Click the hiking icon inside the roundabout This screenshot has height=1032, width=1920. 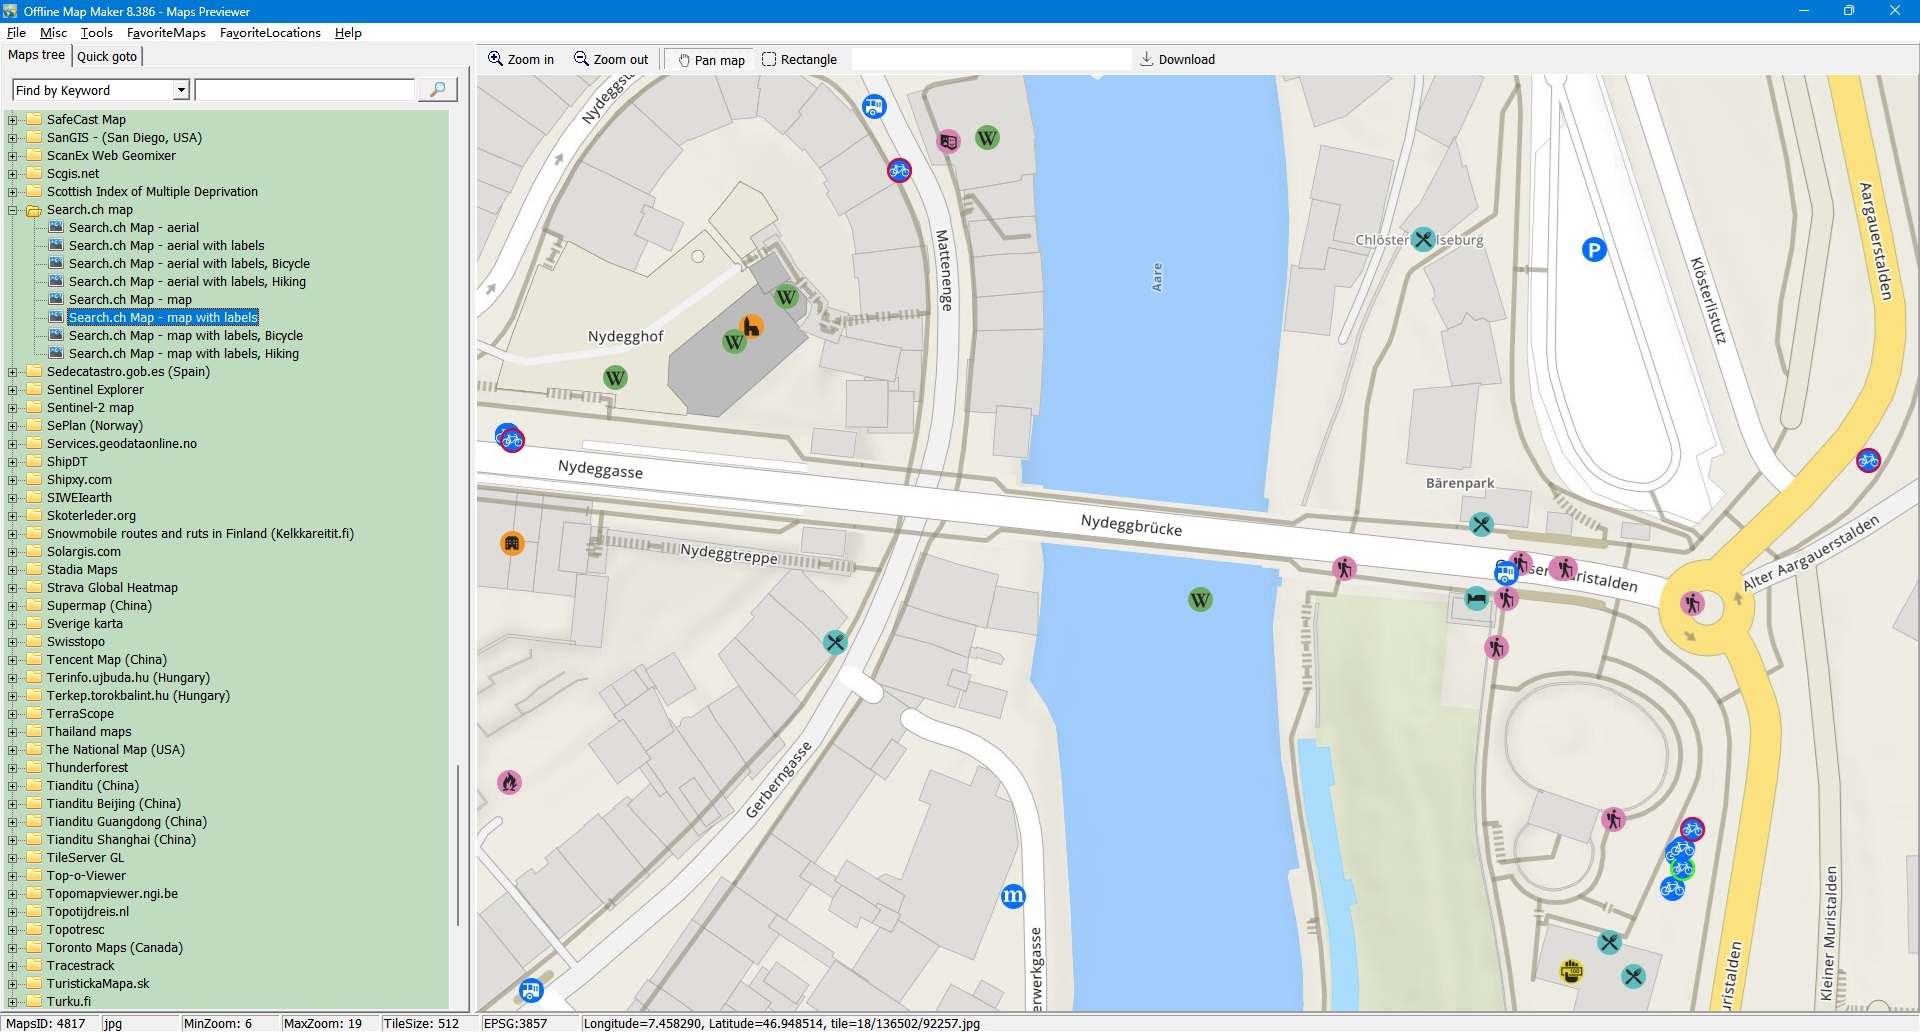coord(1692,604)
